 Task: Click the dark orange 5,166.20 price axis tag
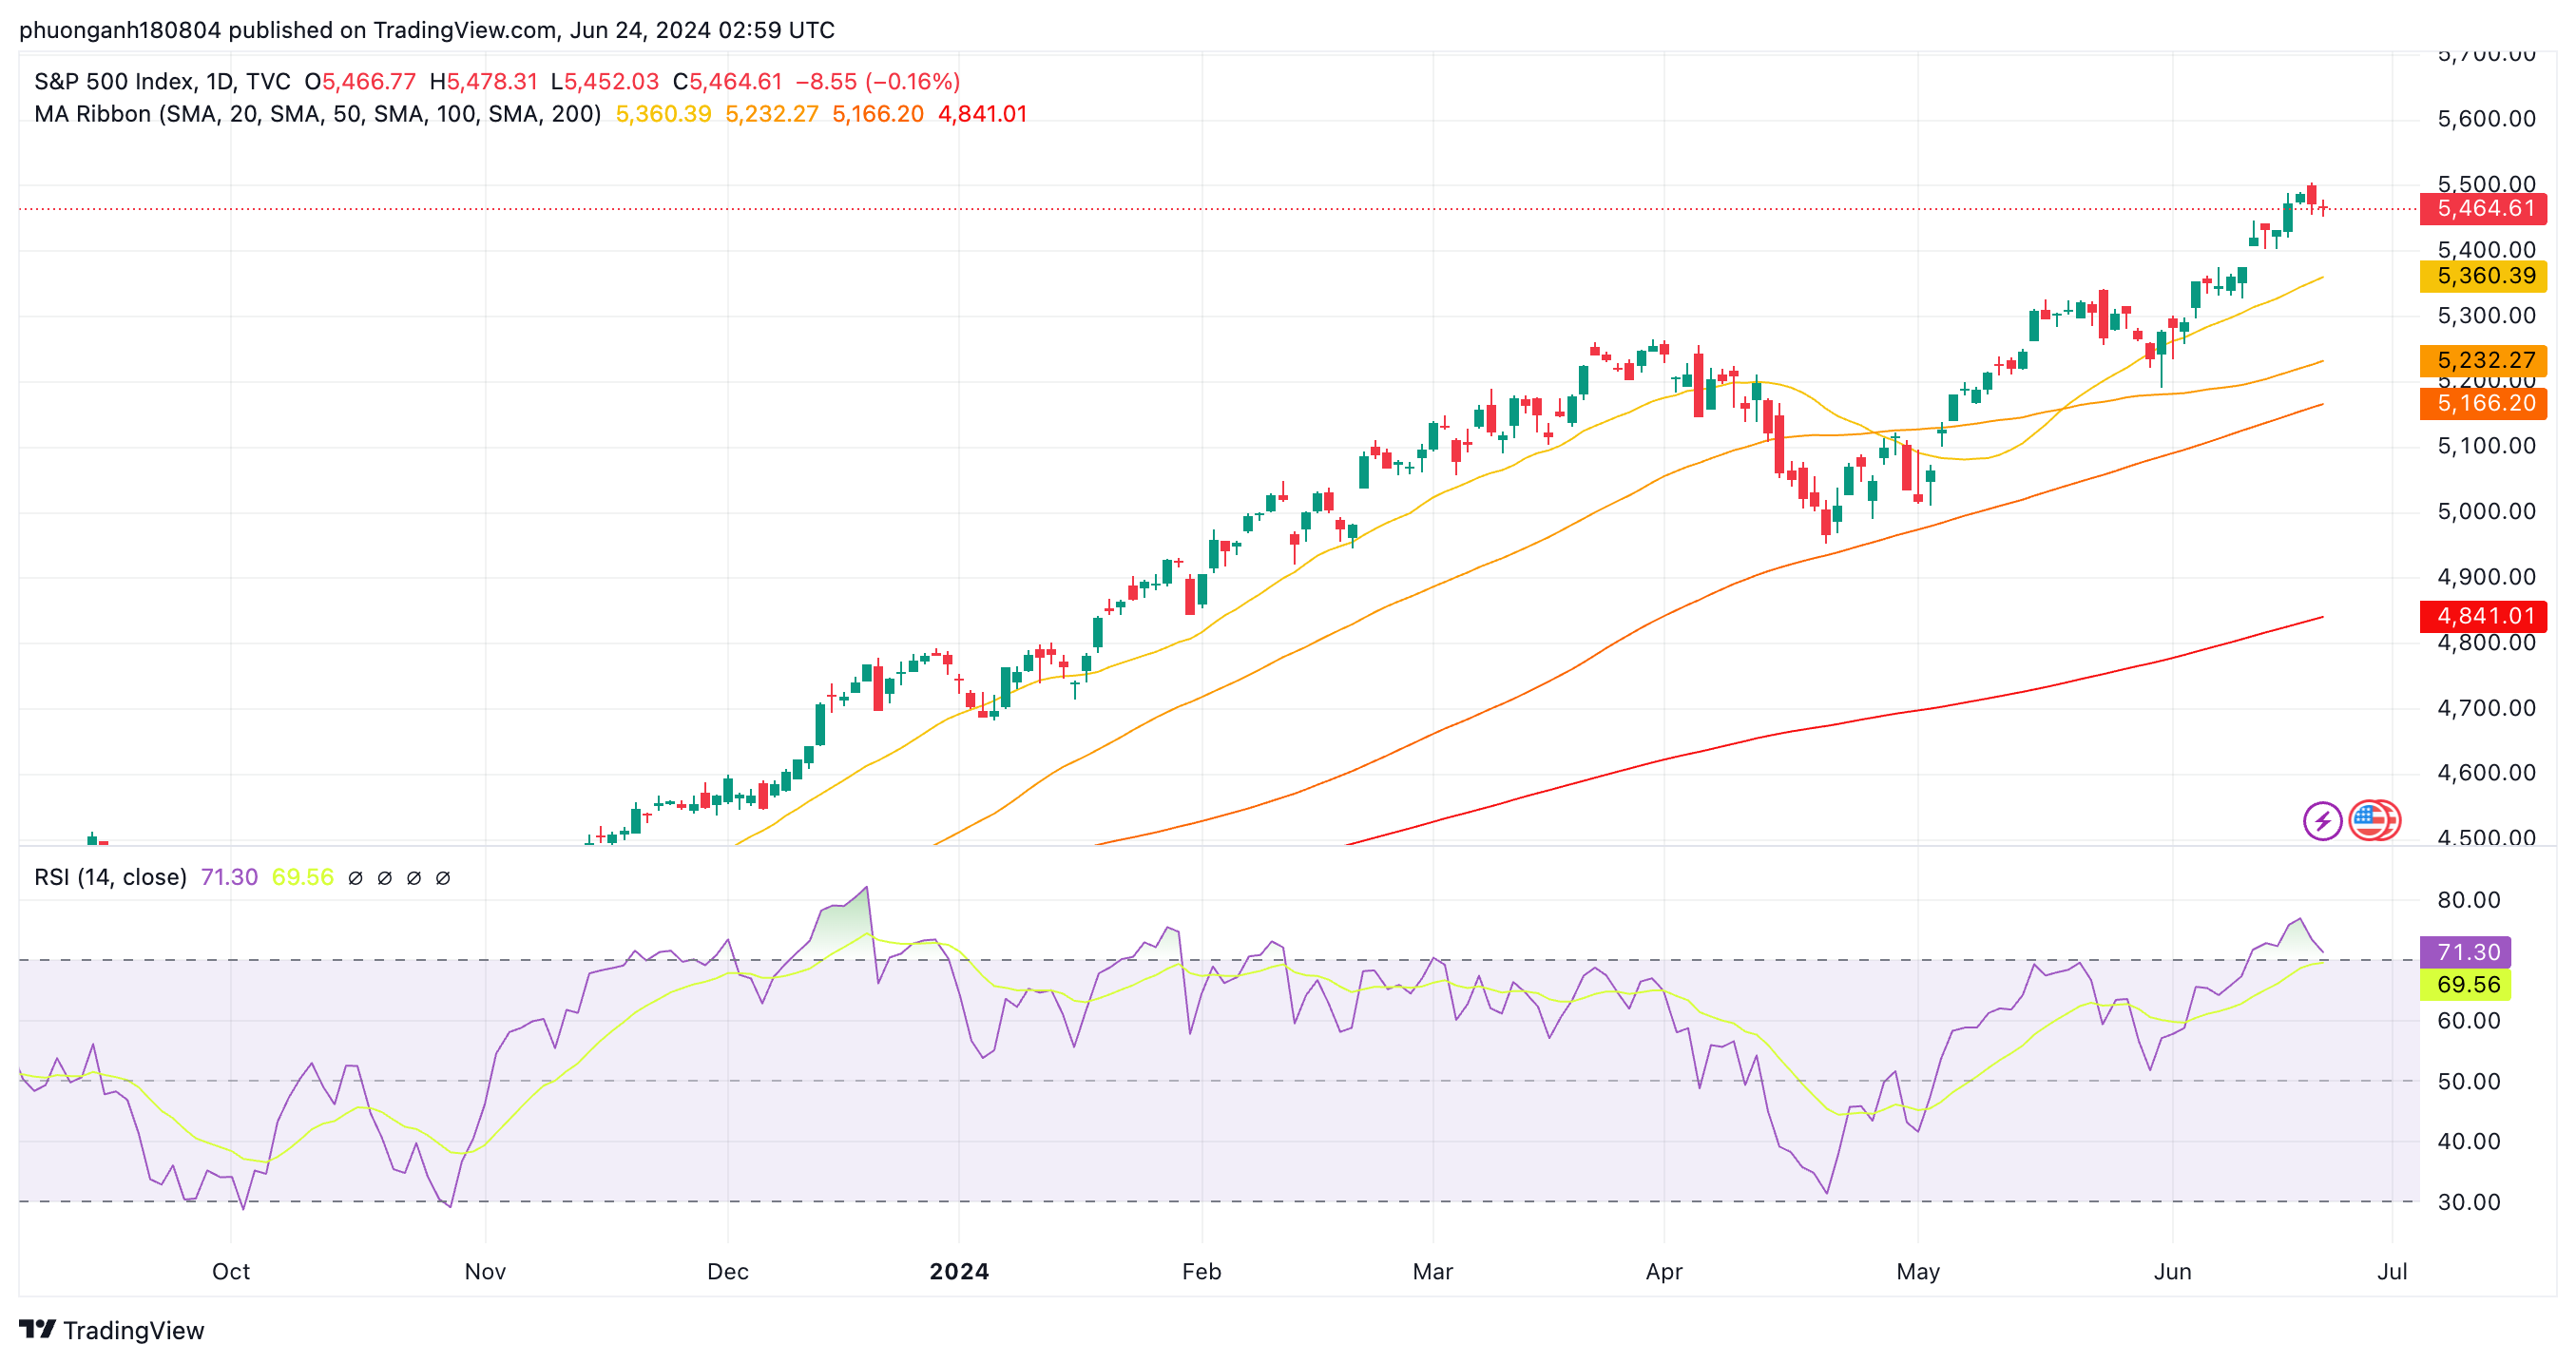(2483, 403)
